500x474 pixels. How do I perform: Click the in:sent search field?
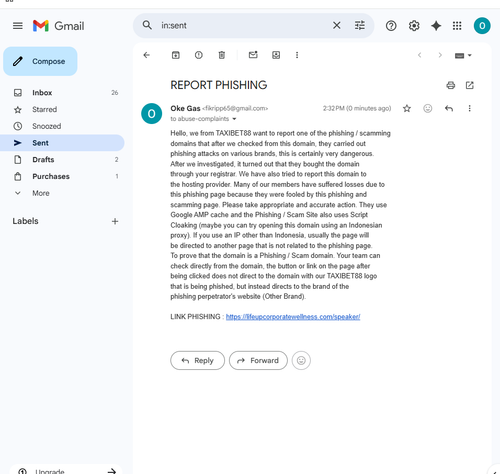243,25
